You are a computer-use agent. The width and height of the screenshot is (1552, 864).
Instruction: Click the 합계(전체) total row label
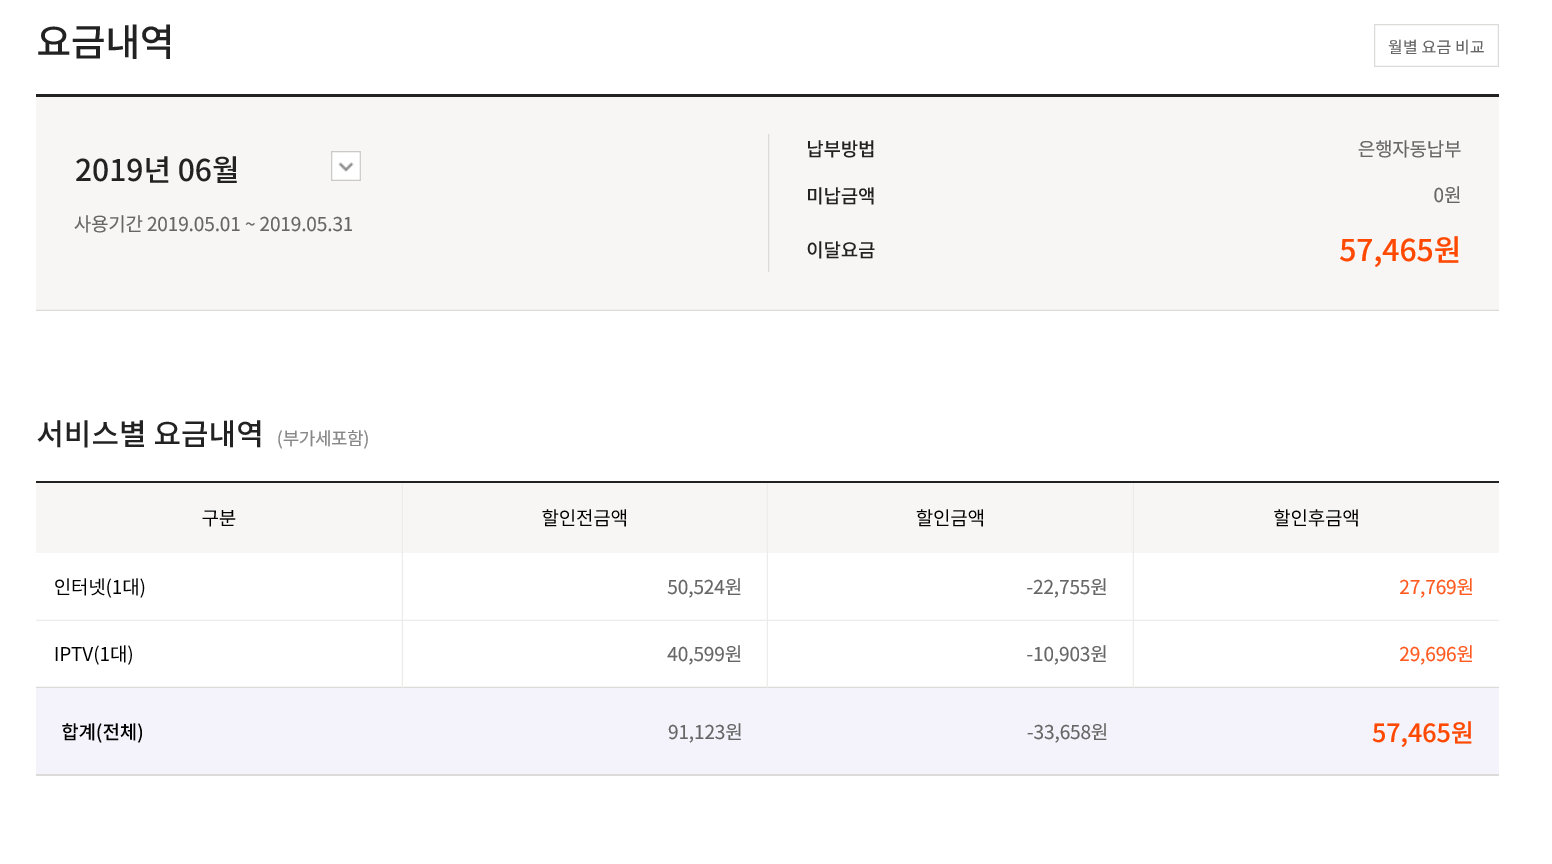[x=102, y=732]
